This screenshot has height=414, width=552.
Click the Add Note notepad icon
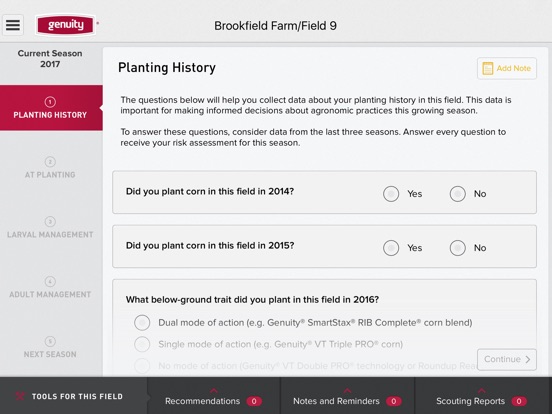[x=488, y=68]
